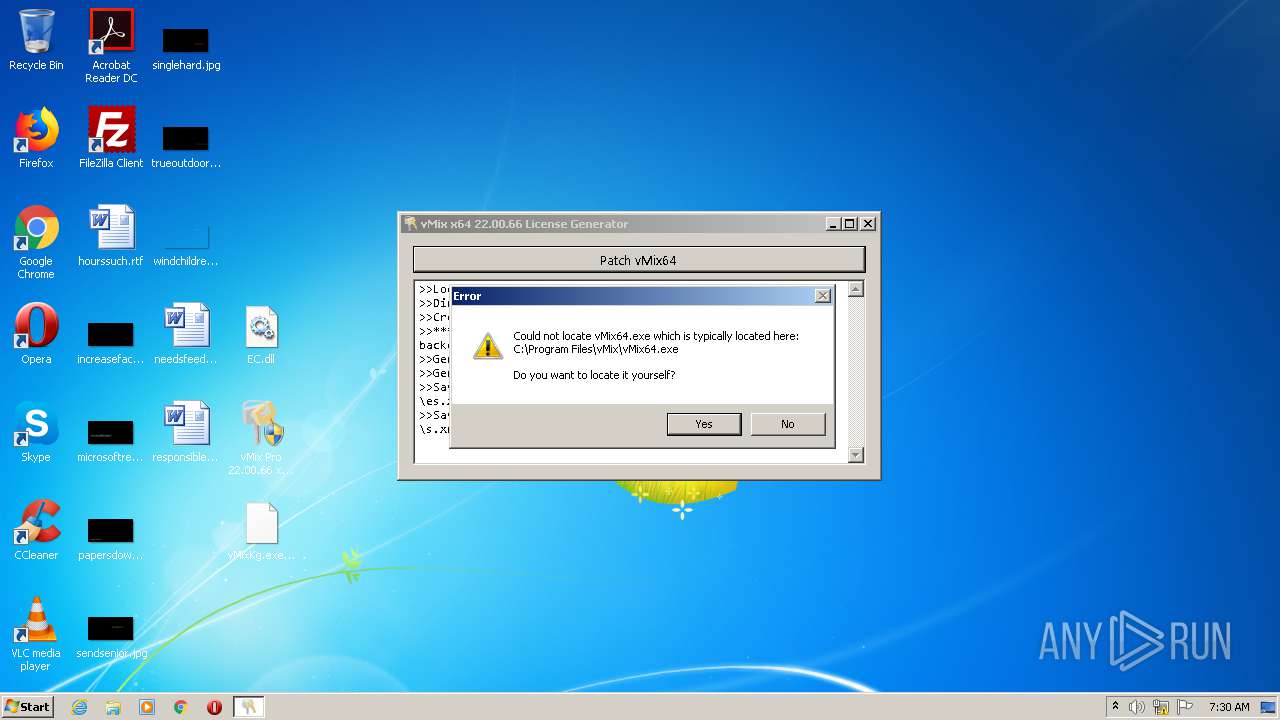Select the EC.dll file icon

261,334
